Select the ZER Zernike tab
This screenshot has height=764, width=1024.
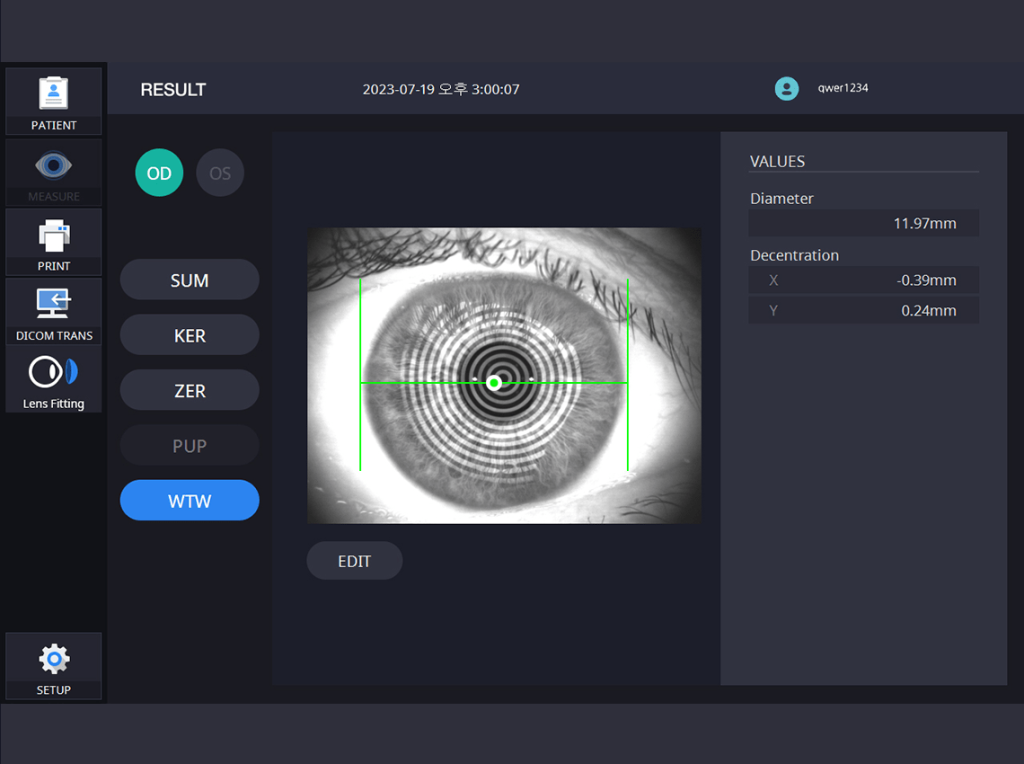[x=189, y=391]
